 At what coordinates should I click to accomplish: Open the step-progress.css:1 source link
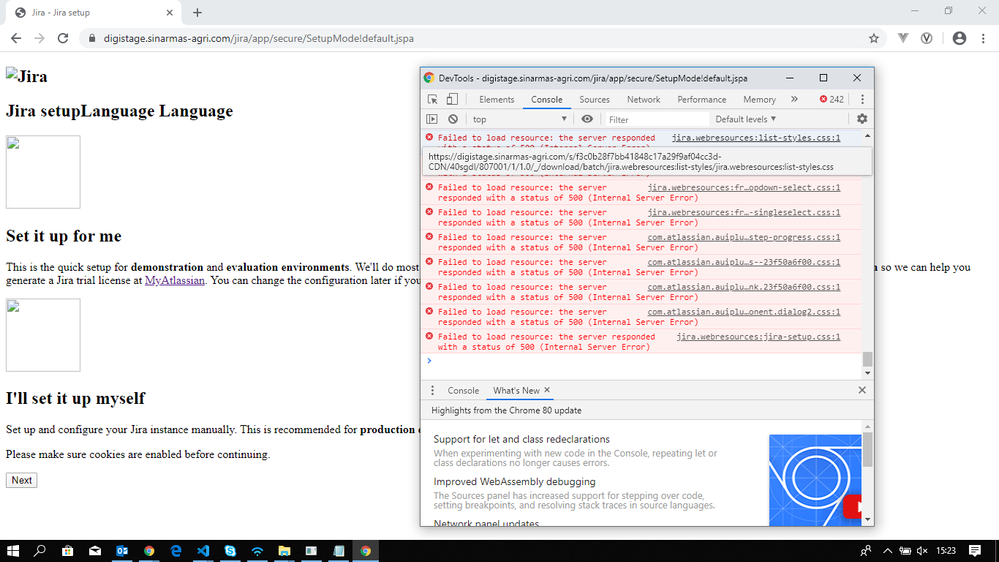tap(744, 237)
